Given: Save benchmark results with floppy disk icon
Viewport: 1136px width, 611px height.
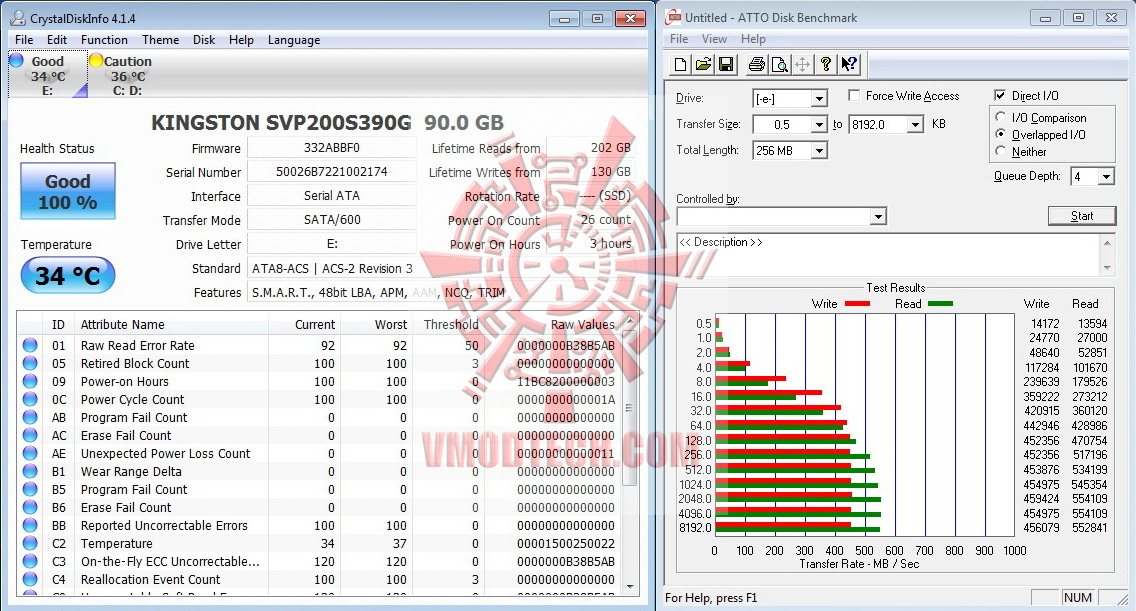Looking at the screenshot, I should pyautogui.click(x=726, y=65).
